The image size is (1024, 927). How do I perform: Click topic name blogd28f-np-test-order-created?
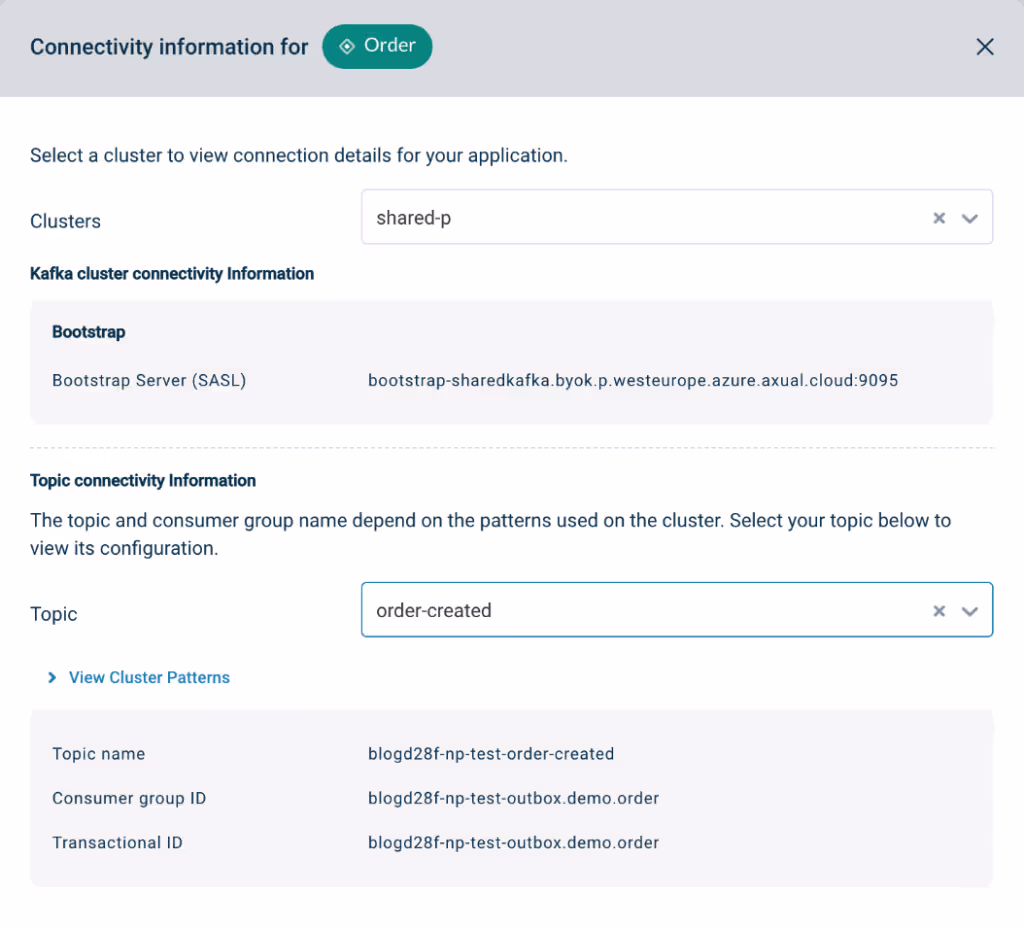point(491,754)
